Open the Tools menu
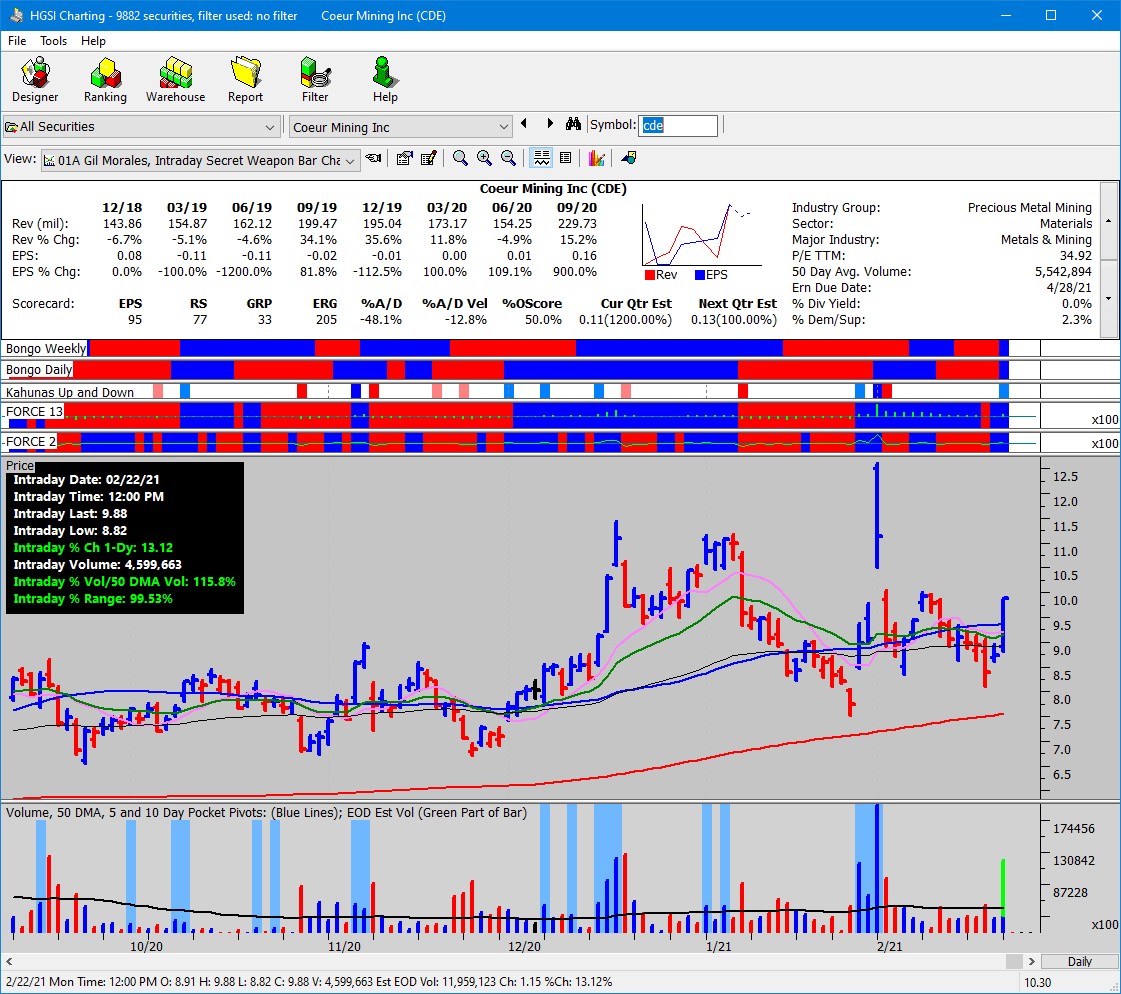Image resolution: width=1121 pixels, height=994 pixels. (53, 41)
